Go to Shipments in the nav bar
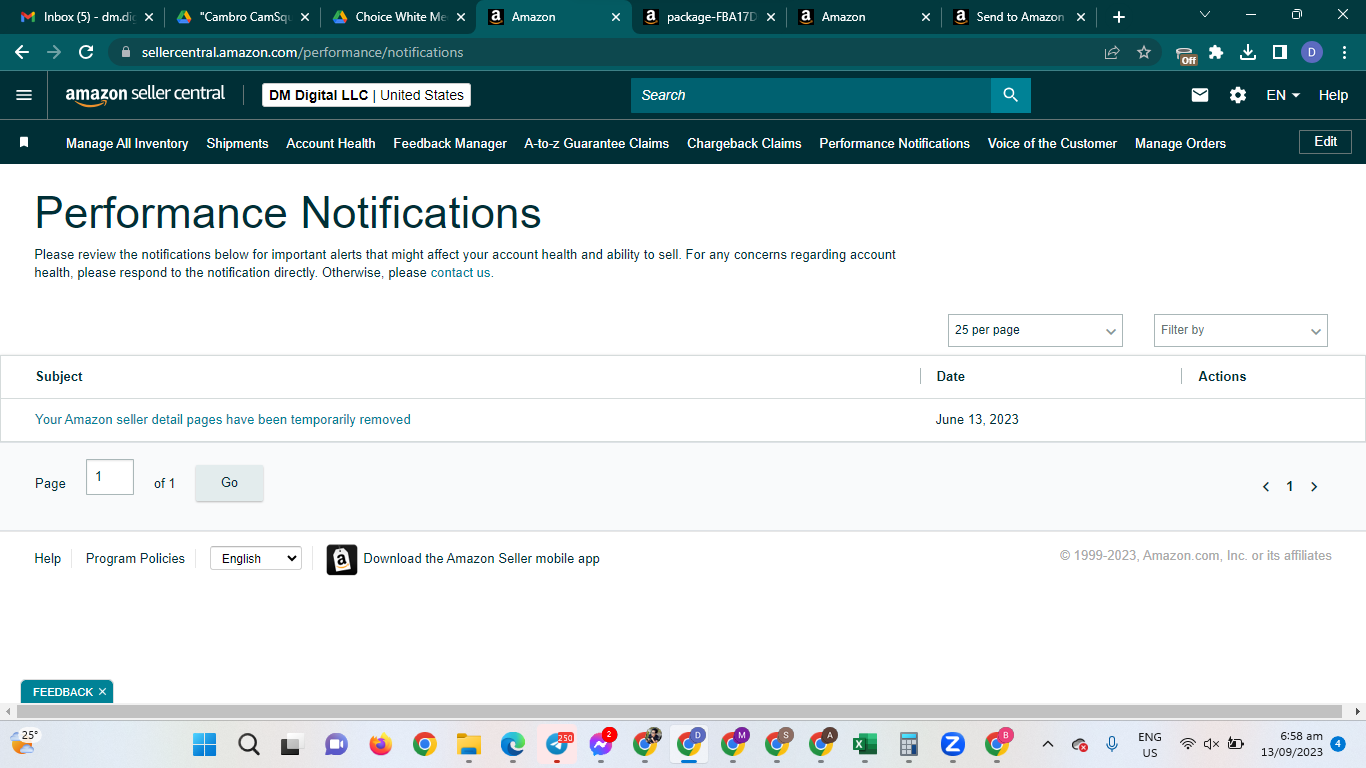 (x=237, y=143)
